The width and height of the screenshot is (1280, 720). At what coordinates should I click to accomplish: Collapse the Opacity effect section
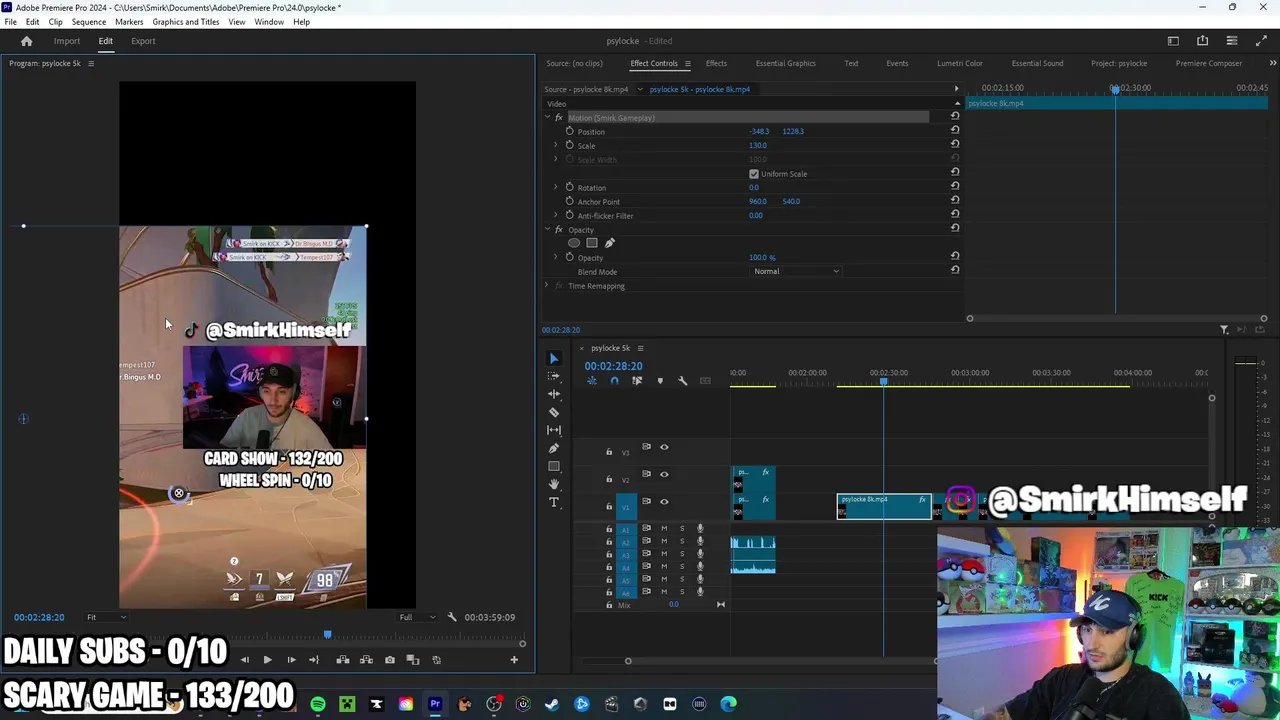547,229
